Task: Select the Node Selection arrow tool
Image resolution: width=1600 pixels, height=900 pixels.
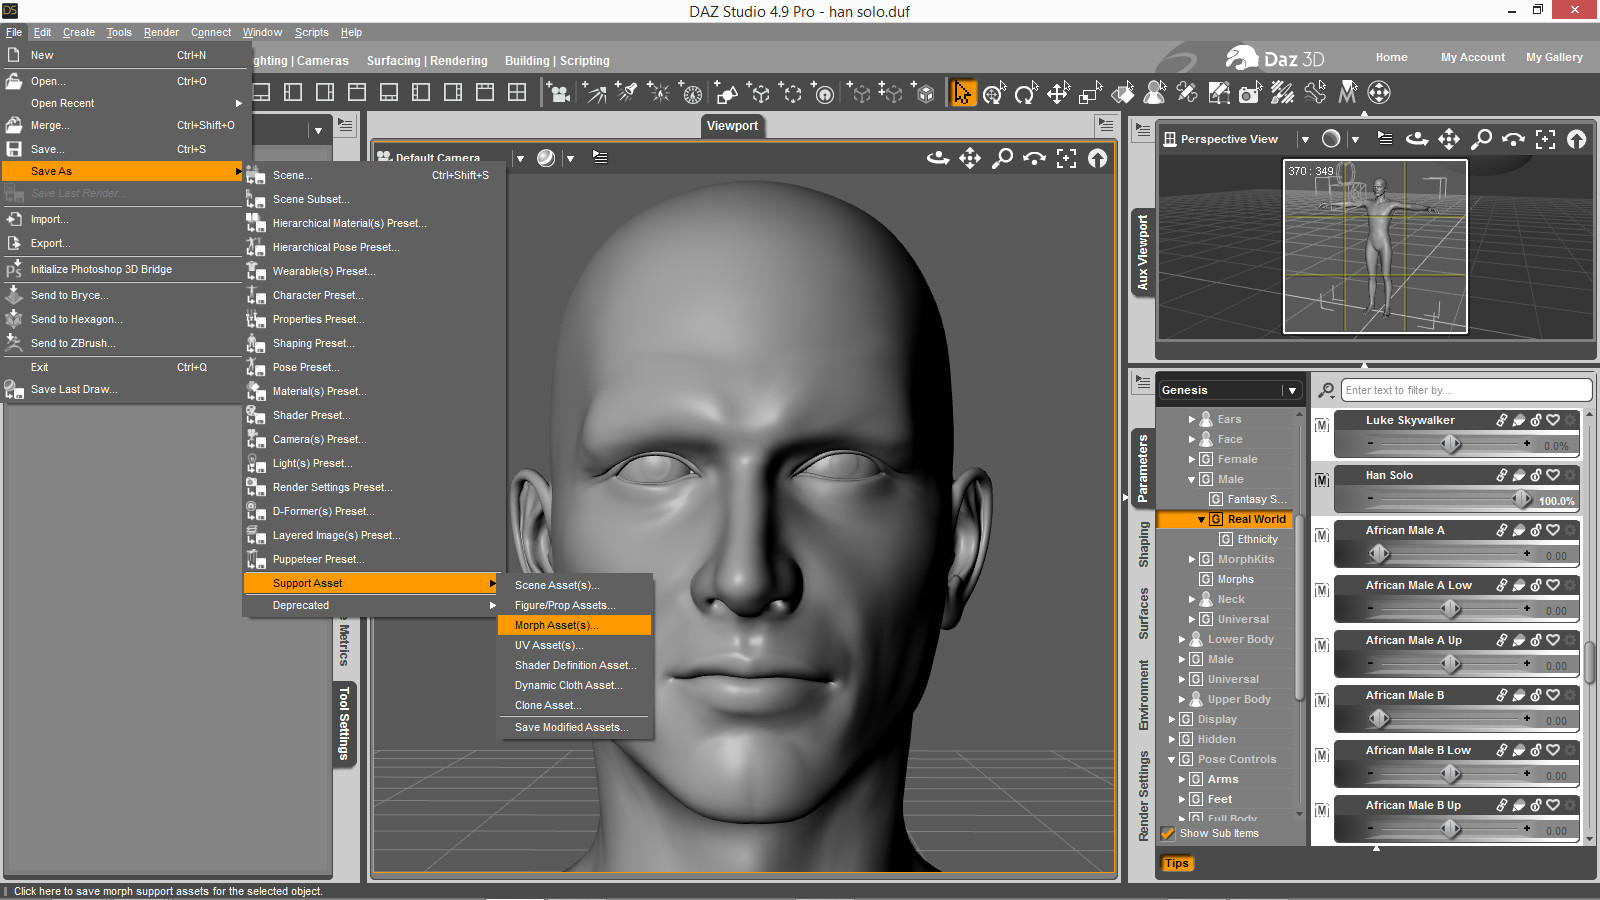Action: 962,93
